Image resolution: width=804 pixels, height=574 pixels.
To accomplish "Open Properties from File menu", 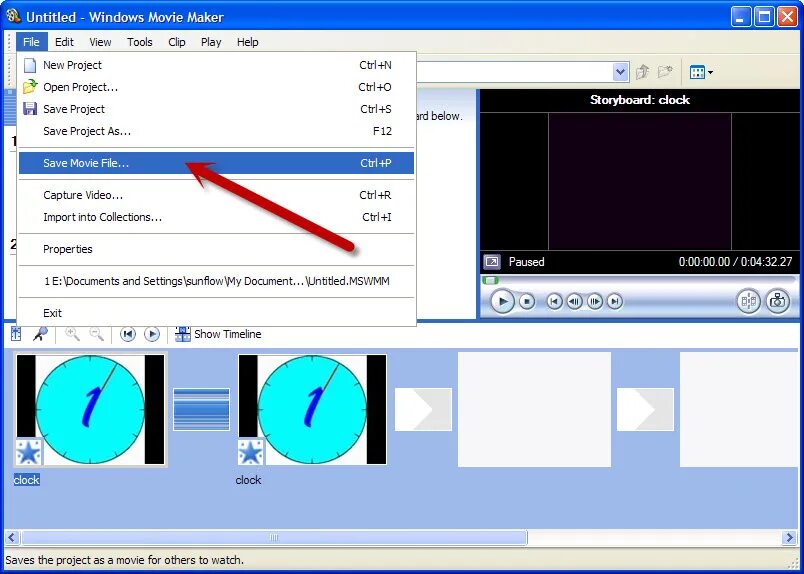I will tap(216, 249).
